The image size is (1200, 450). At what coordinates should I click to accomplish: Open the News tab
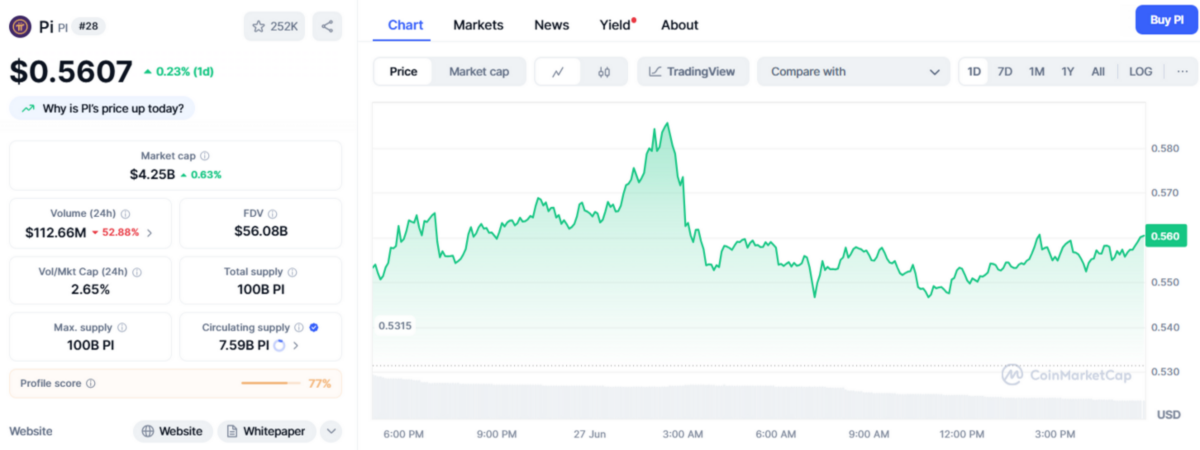click(x=552, y=25)
